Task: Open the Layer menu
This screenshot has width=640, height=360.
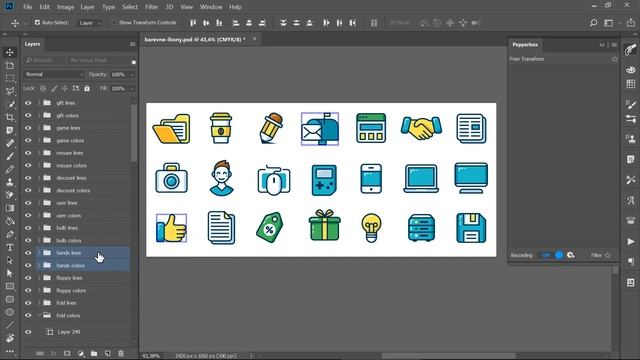Action: point(87,7)
